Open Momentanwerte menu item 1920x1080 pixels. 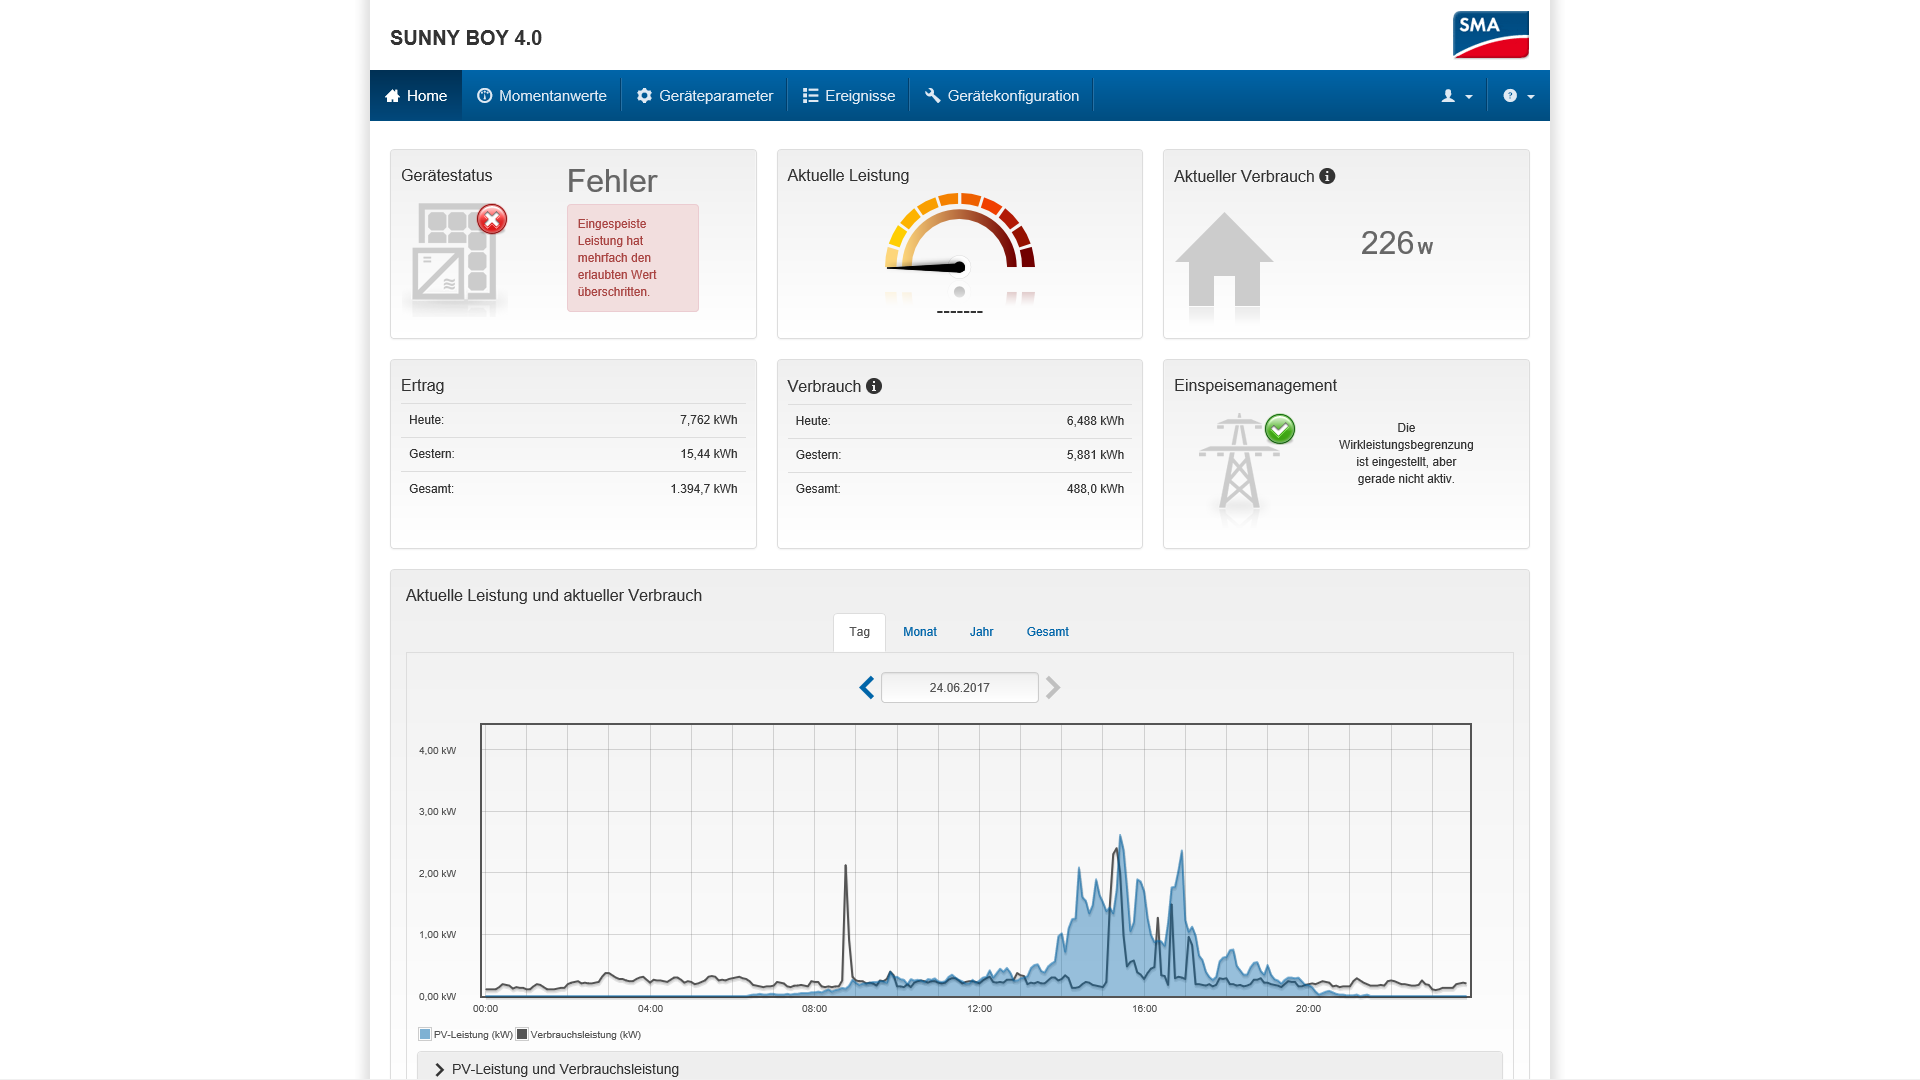point(541,96)
